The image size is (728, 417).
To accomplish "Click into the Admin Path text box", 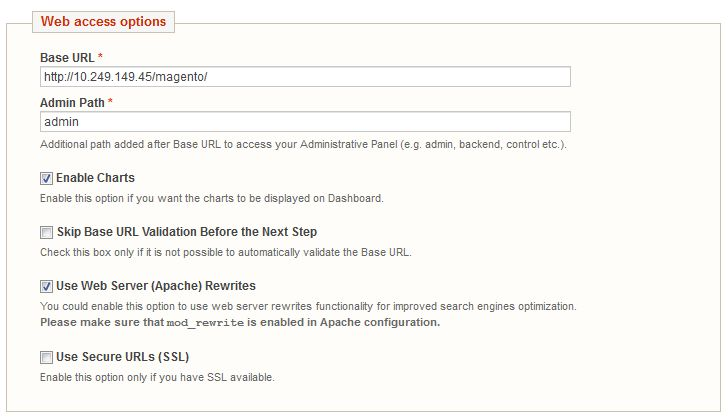I will [x=305, y=122].
